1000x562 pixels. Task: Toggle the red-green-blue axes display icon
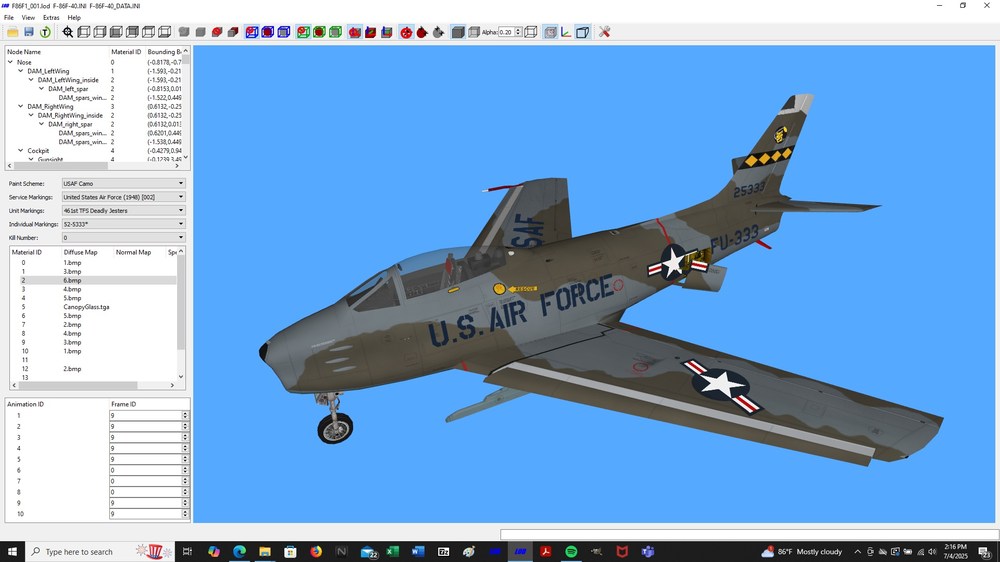pyautogui.click(x=566, y=32)
